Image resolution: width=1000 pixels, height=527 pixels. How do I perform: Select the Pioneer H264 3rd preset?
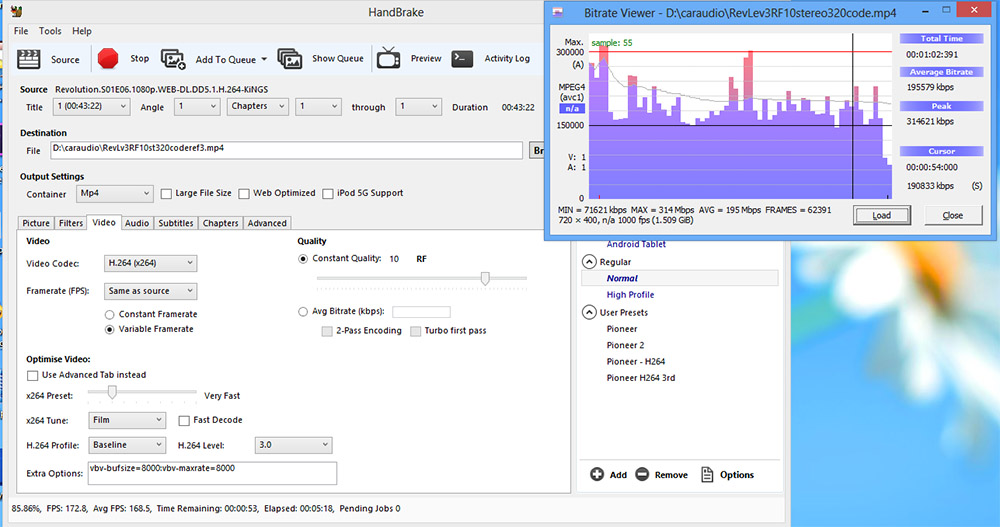click(x=640, y=378)
